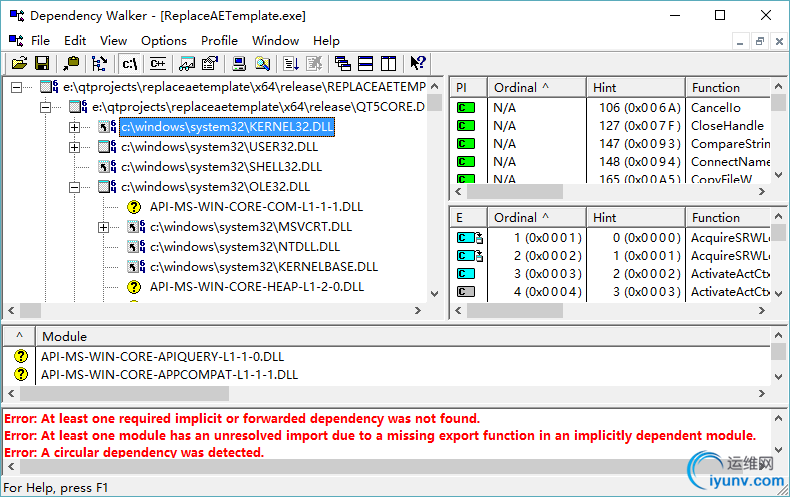Click the document icon beside File menu
The image size is (790, 497).
click(x=16, y=40)
